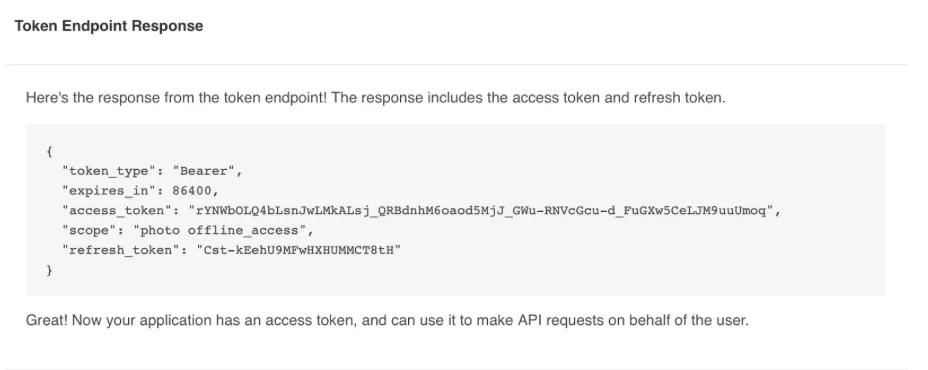Image resolution: width=928 pixels, height=370 pixels.
Task: Click the access_token value string
Action: click(x=481, y=211)
